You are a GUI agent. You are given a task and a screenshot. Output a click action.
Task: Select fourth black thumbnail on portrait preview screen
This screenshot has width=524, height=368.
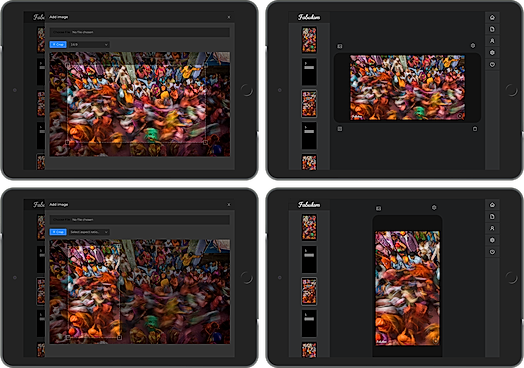point(309,323)
